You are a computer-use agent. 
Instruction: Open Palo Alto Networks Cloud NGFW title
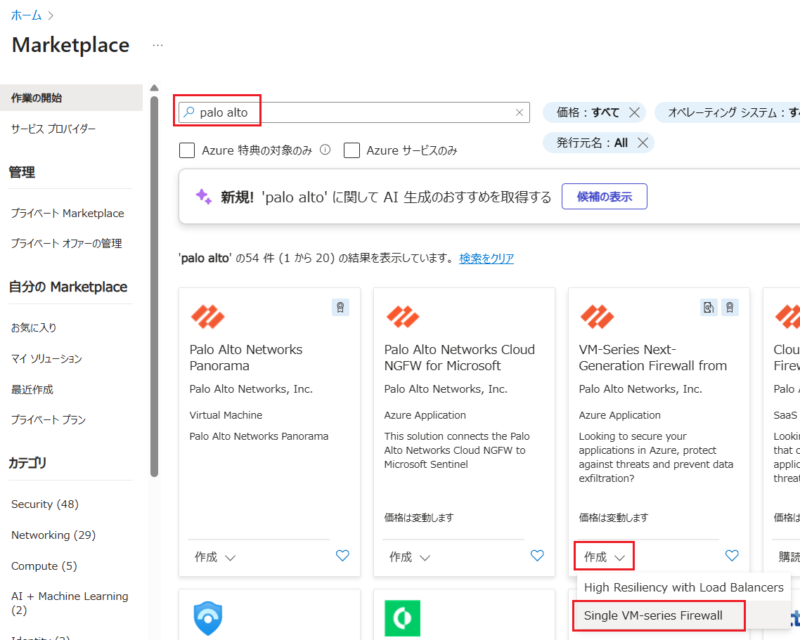[459, 357]
